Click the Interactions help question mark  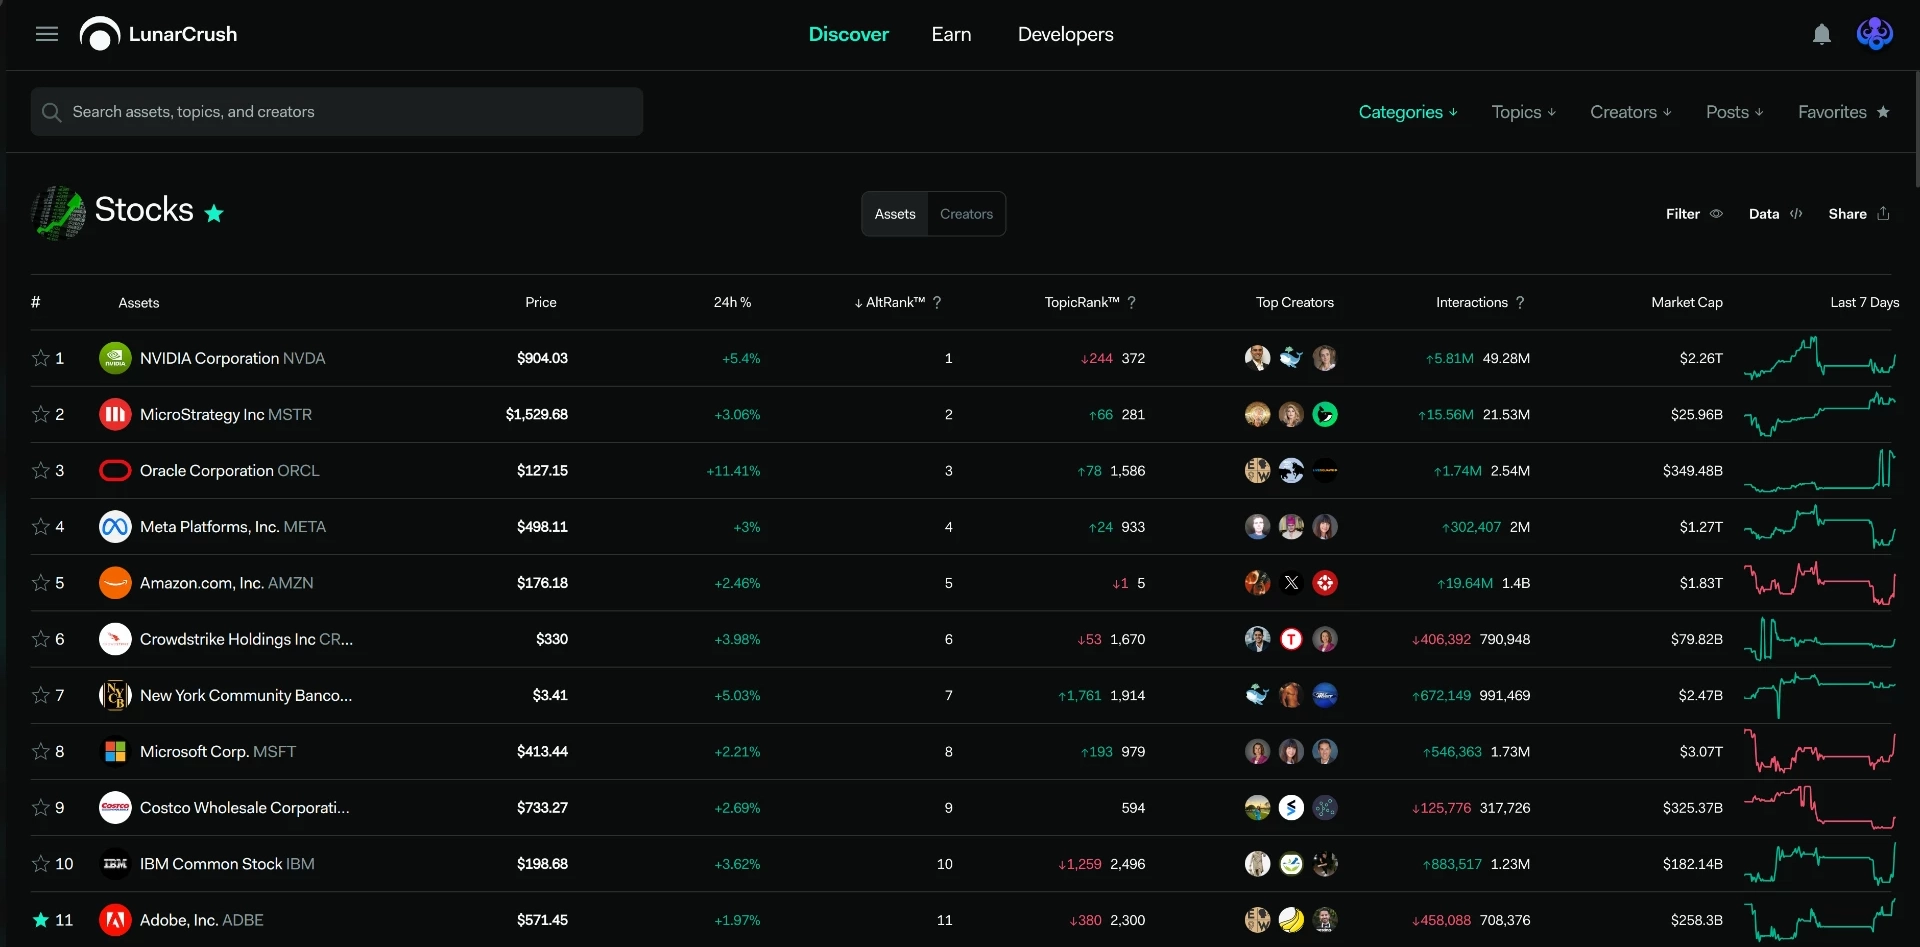(x=1520, y=302)
